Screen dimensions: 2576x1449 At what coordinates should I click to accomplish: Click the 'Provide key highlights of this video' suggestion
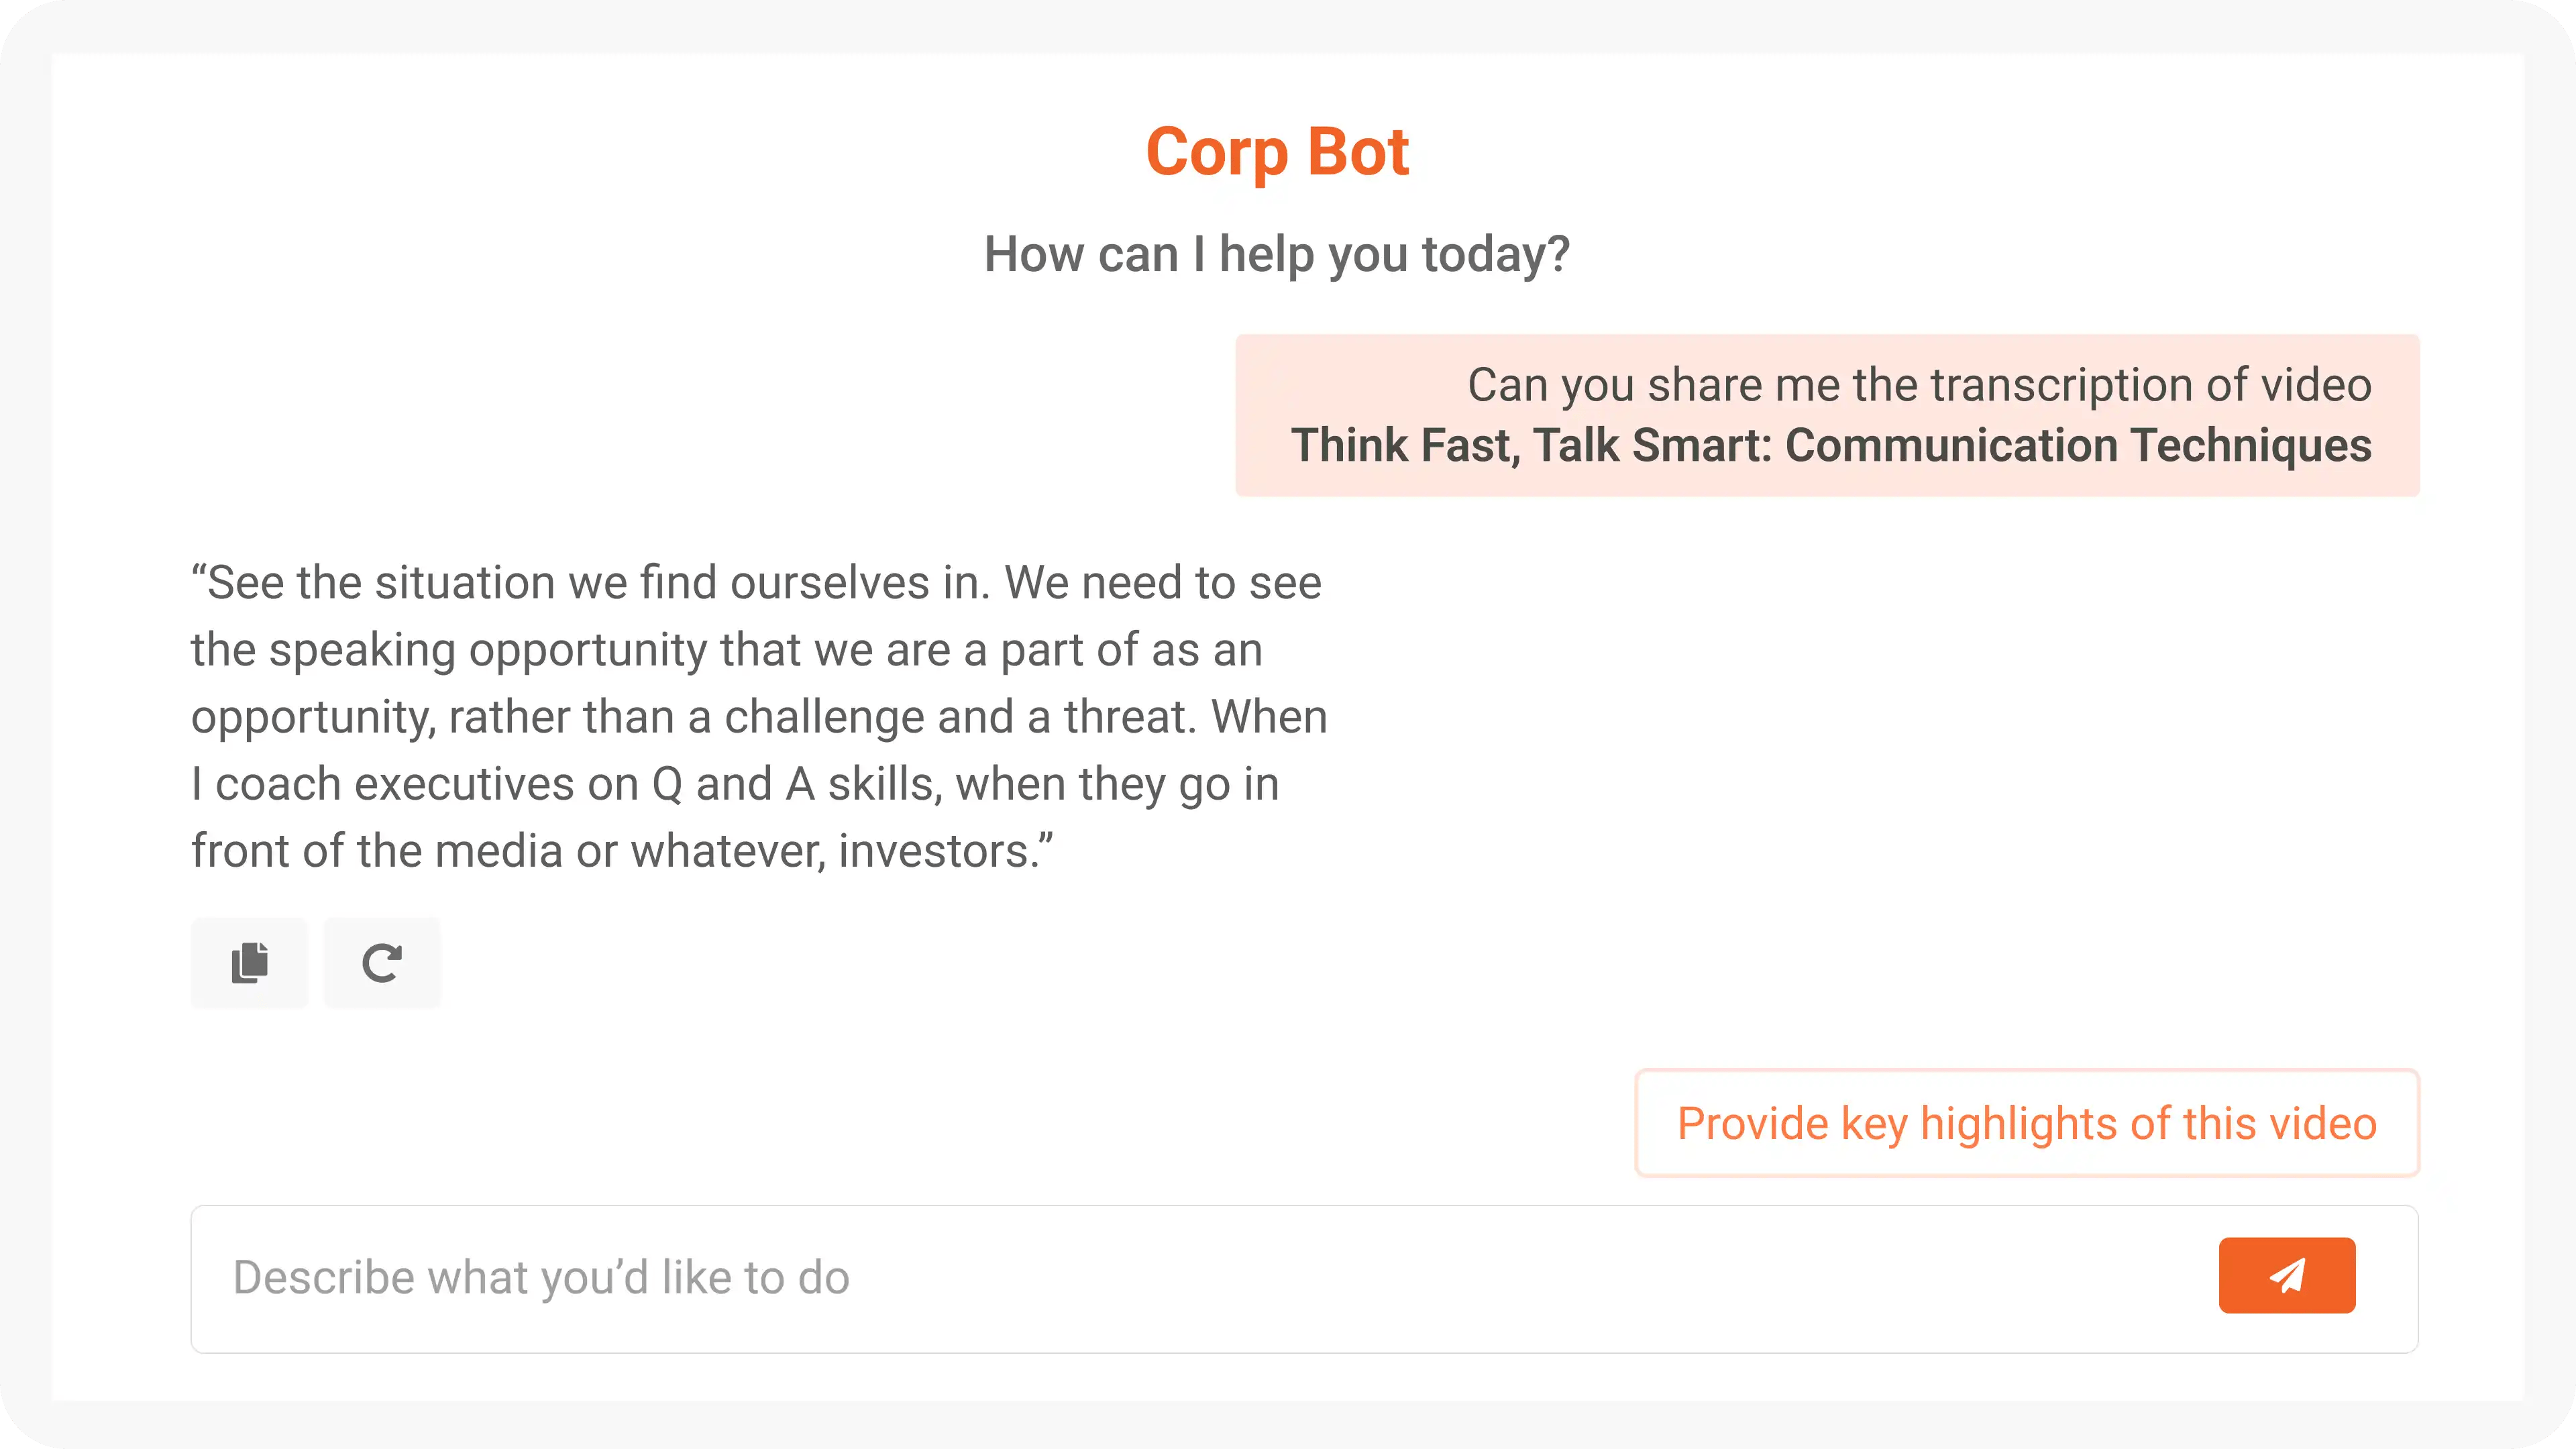[2026, 1123]
